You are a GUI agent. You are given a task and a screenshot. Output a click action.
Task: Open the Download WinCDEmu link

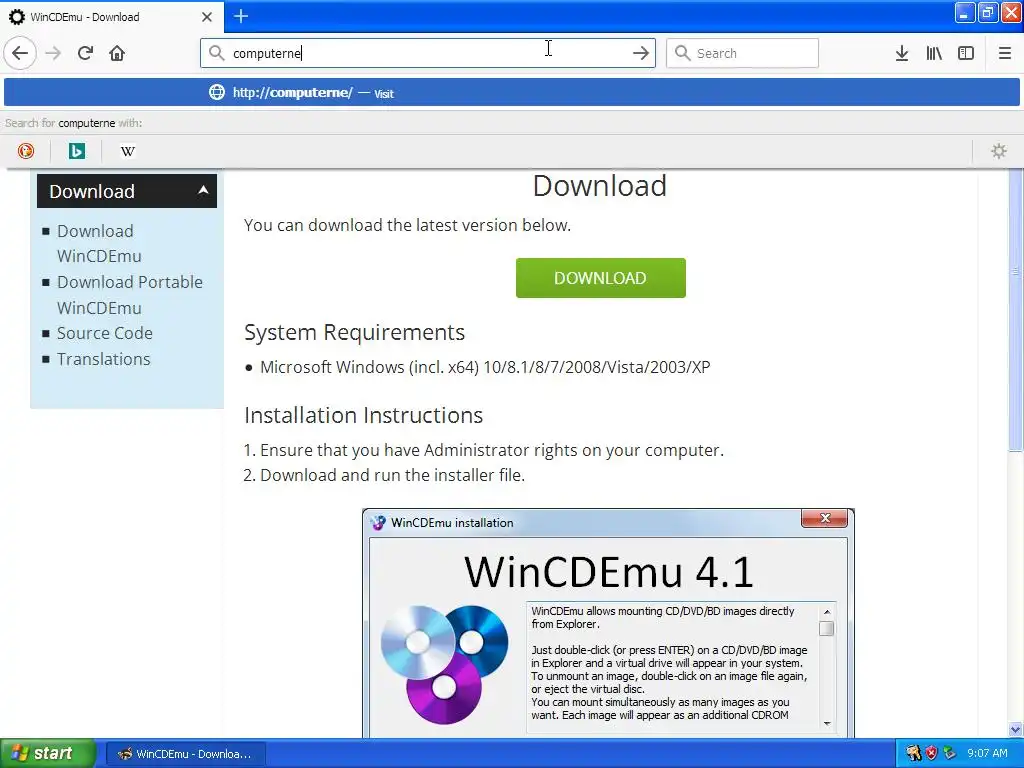tap(99, 244)
